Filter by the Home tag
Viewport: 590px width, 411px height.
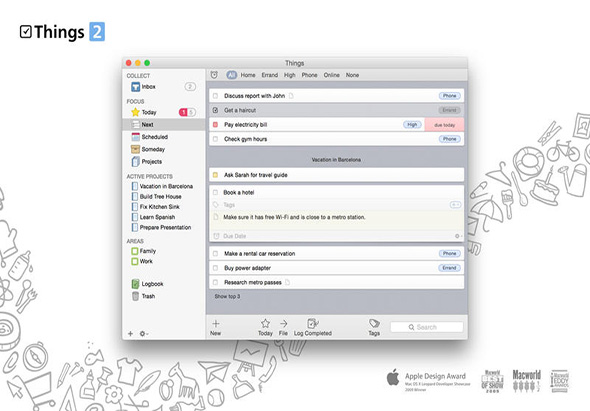click(248, 75)
